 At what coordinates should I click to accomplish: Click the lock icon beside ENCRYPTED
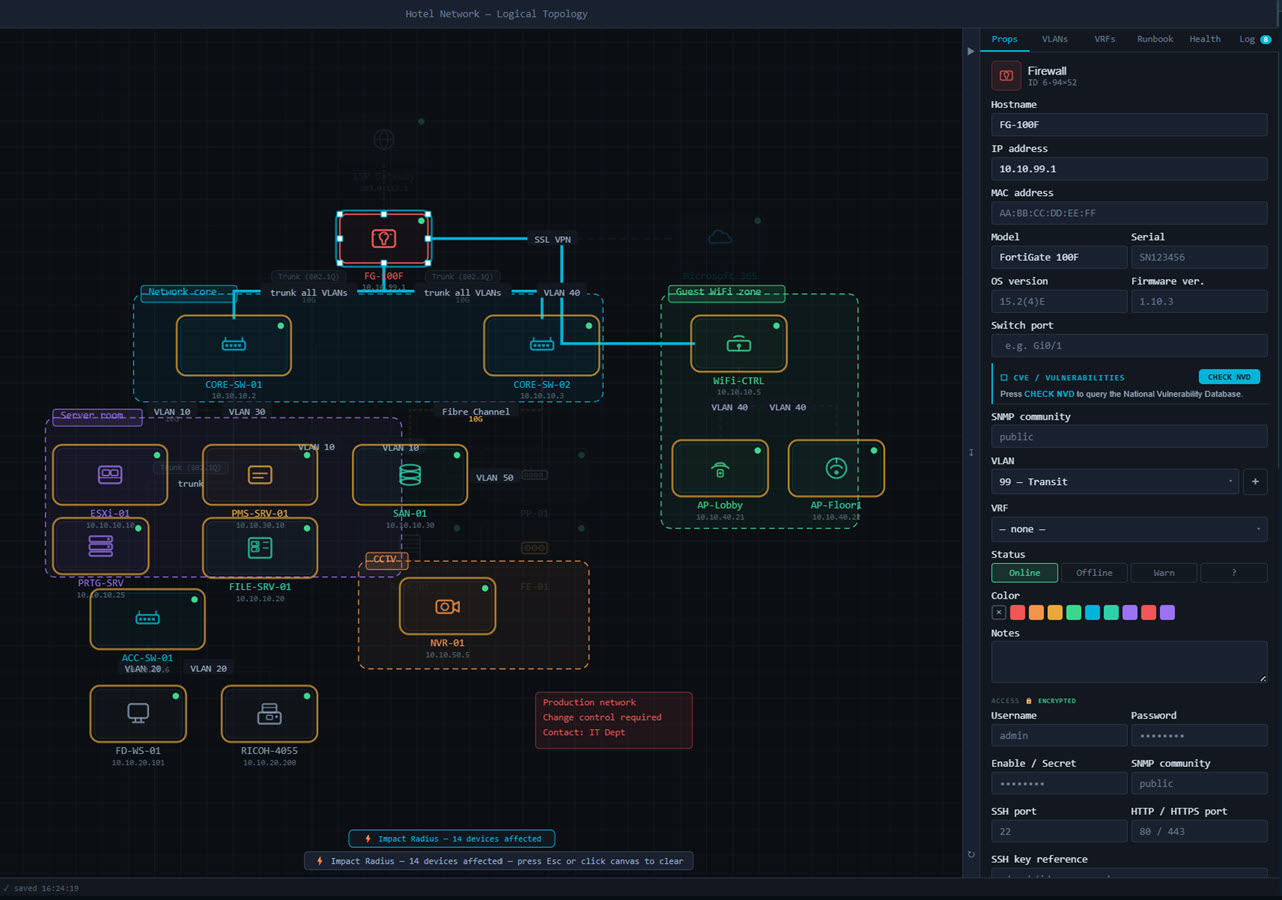1029,701
